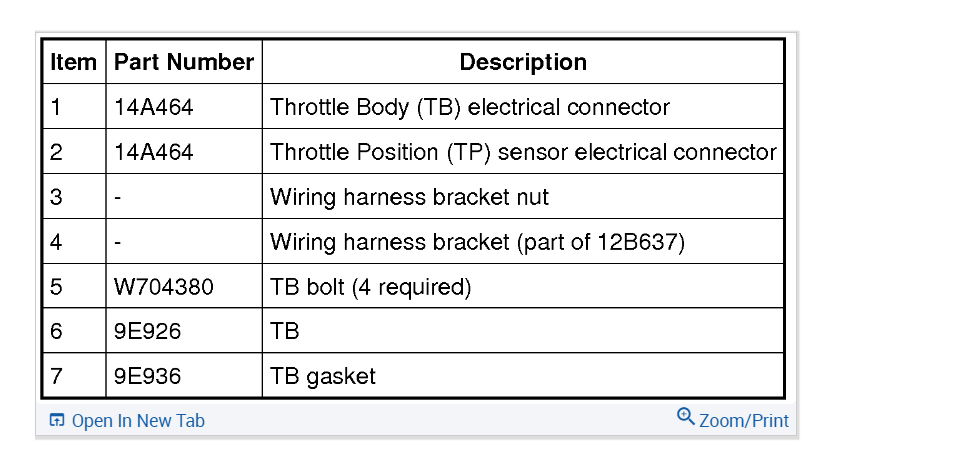
Task: Click the TB bolt (4 required) cell
Action: [370, 287]
